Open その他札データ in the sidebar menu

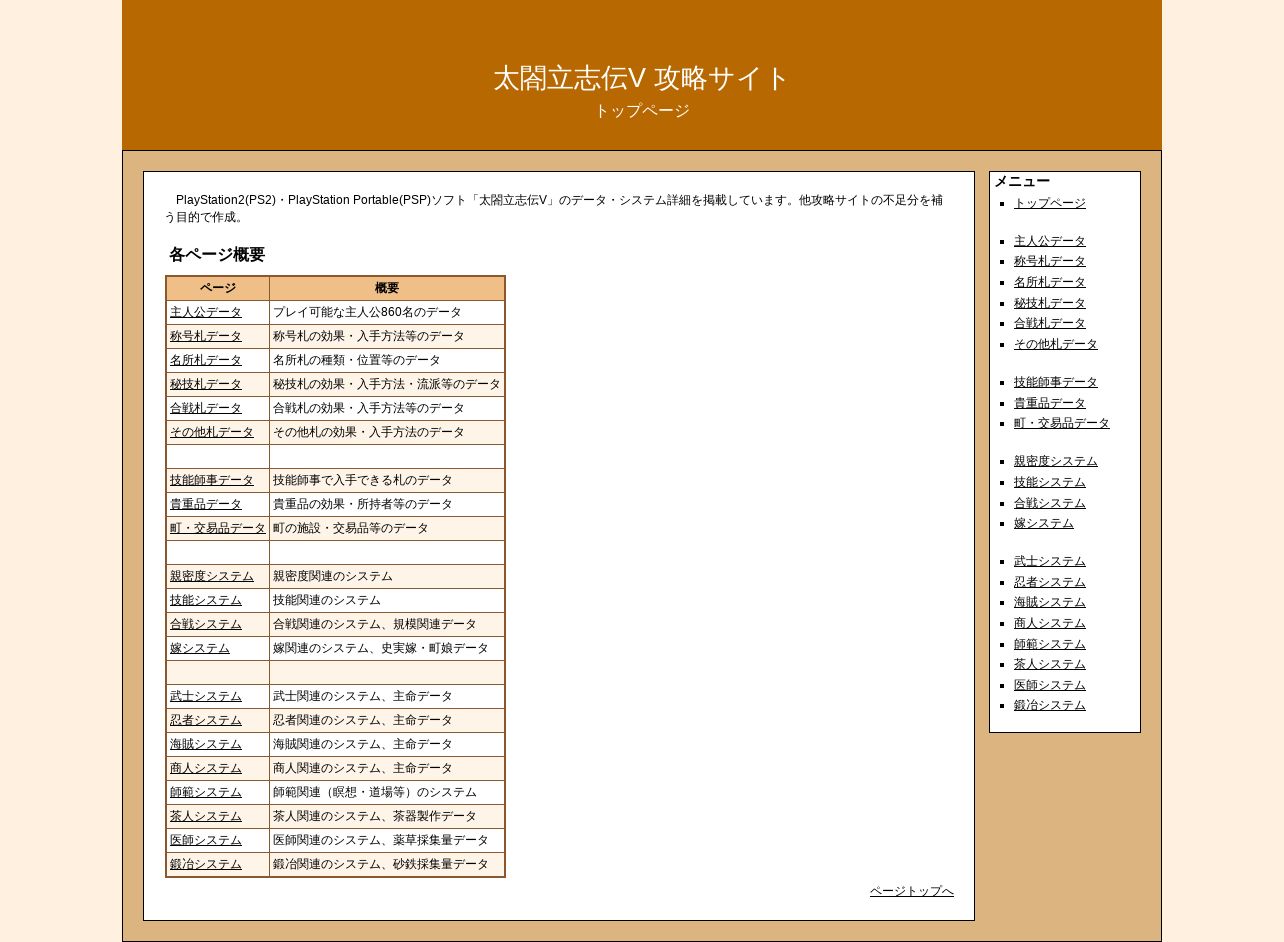pos(1055,344)
